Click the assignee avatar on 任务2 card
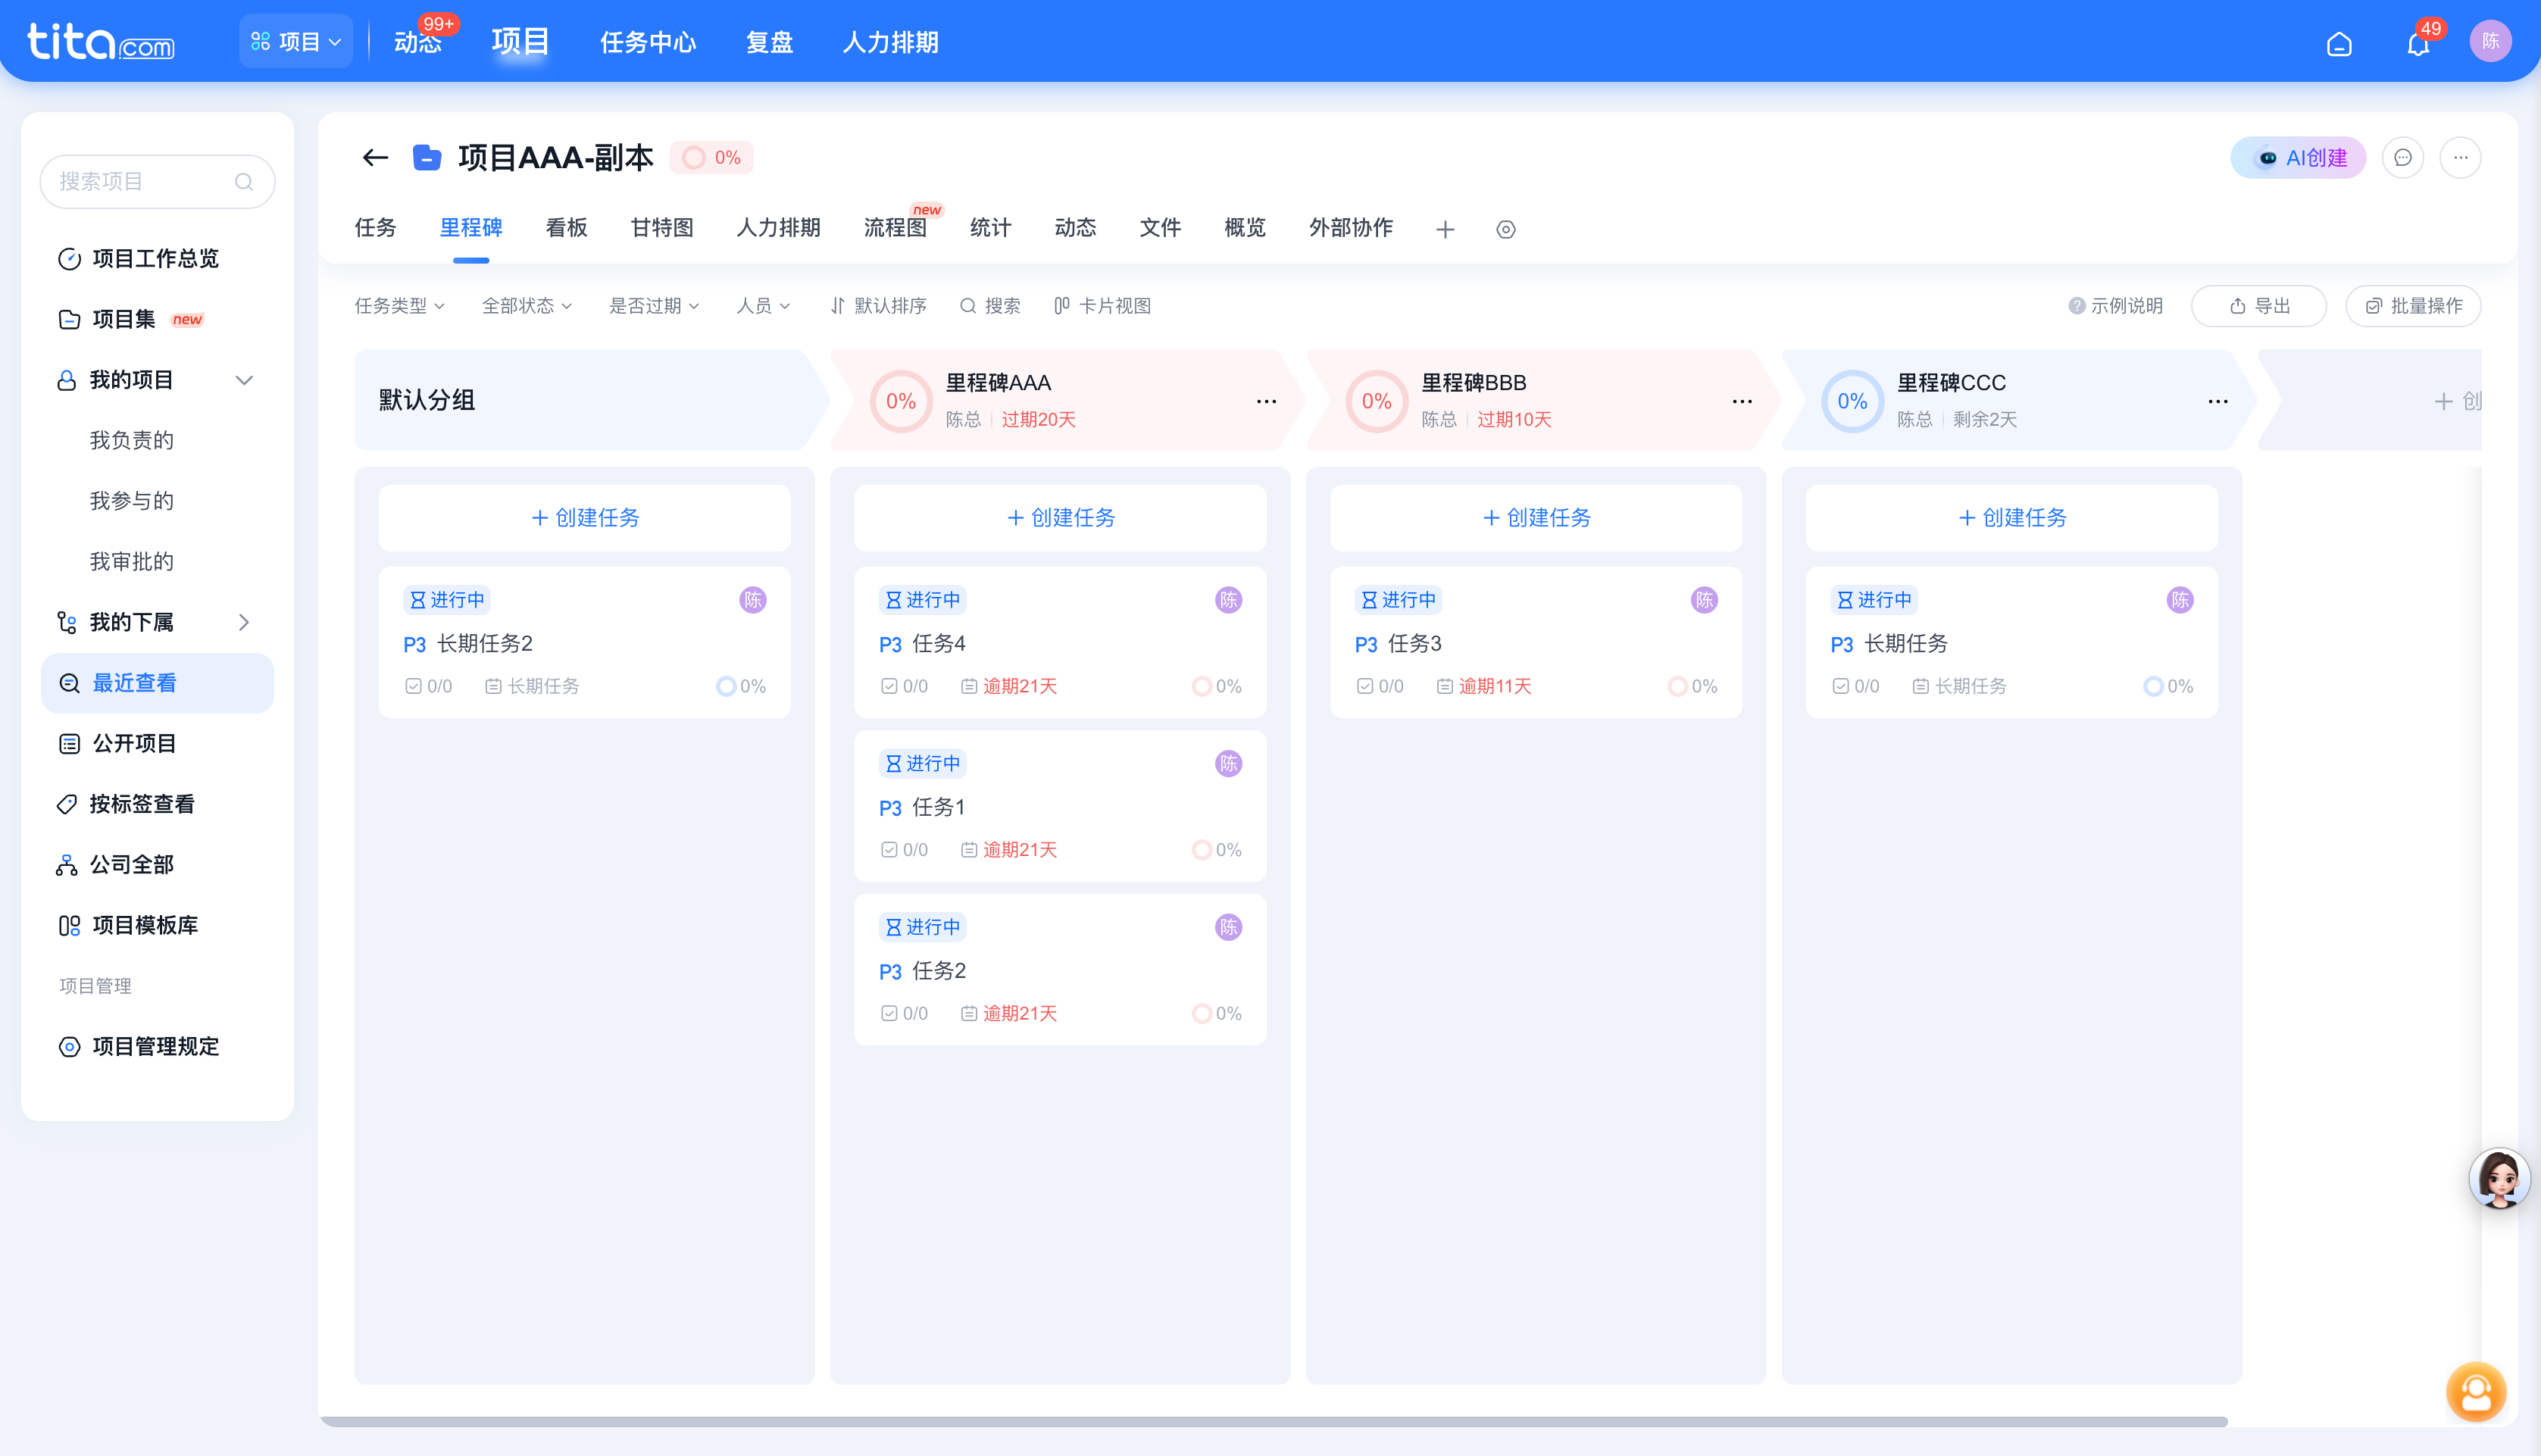The height and width of the screenshot is (1456, 2541). [1228, 926]
